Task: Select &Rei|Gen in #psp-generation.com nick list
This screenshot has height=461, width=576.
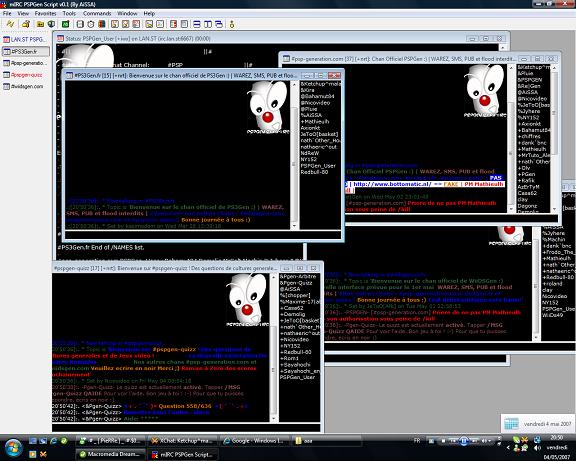Action: coord(529,86)
